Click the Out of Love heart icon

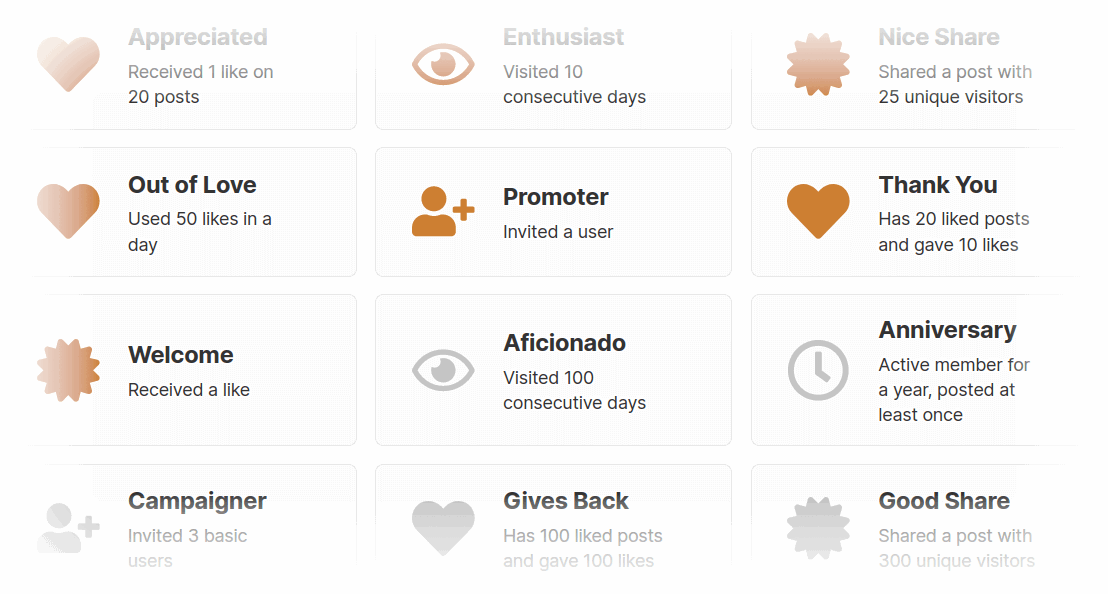click(68, 211)
